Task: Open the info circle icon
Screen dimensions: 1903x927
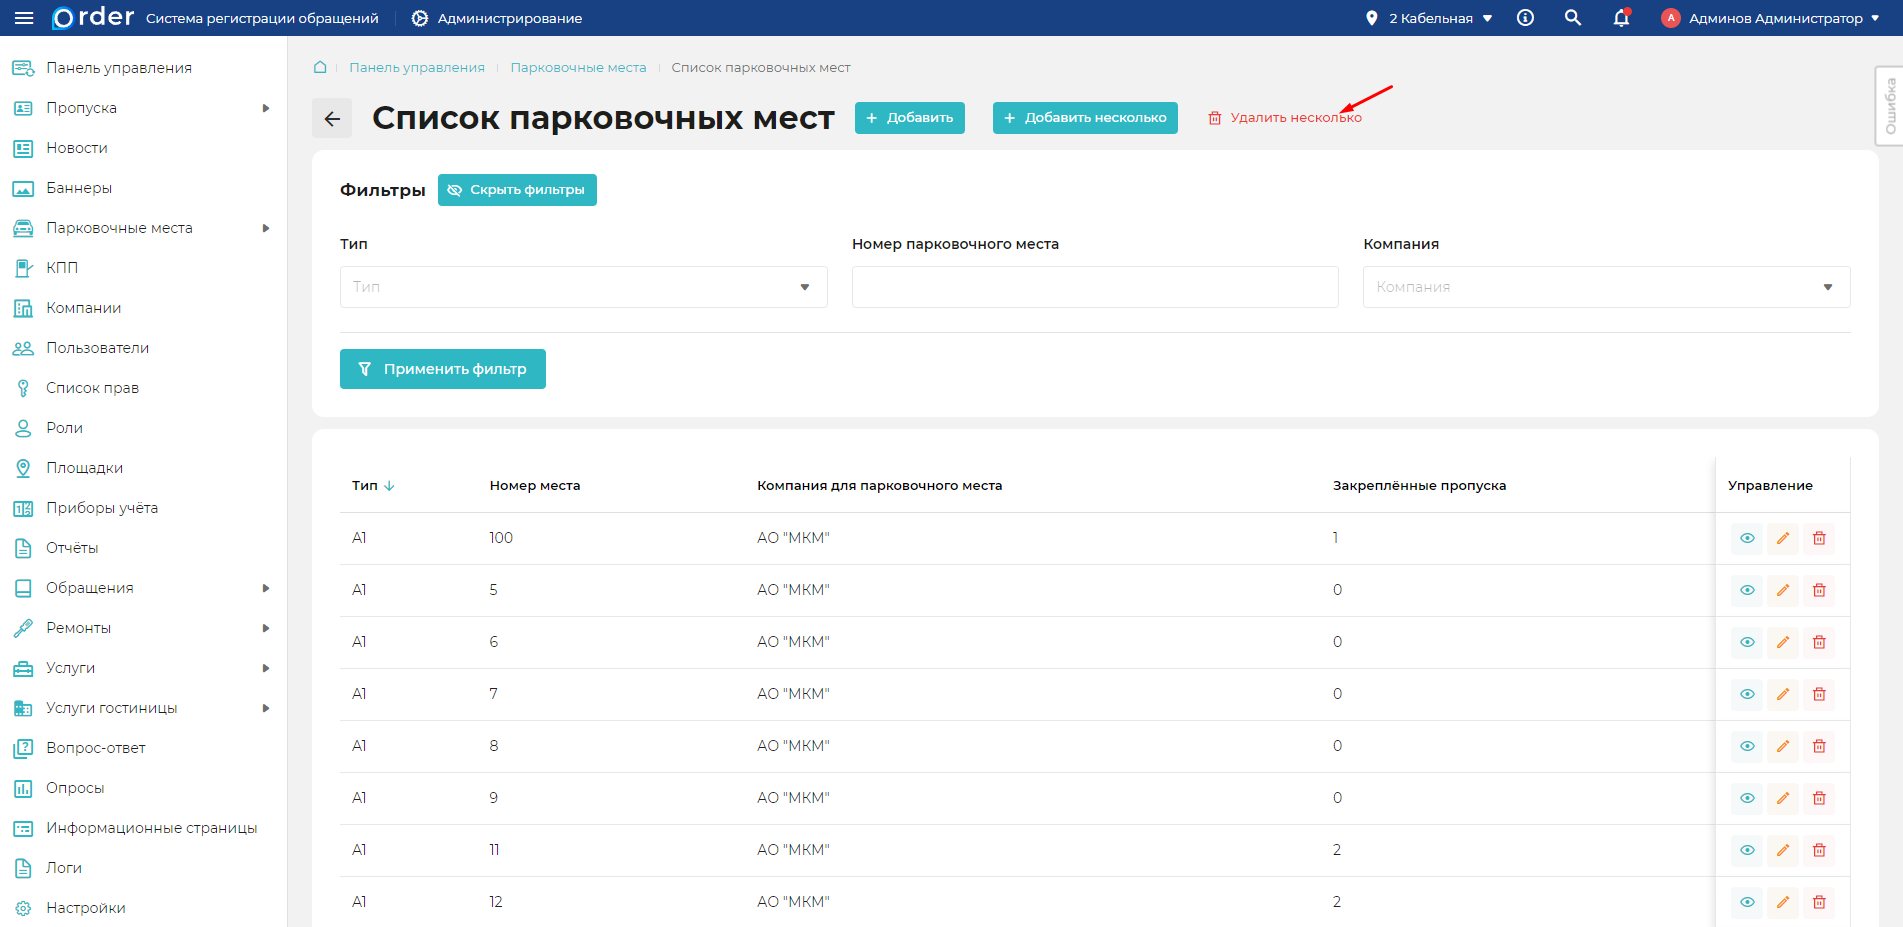Action: tap(1525, 18)
